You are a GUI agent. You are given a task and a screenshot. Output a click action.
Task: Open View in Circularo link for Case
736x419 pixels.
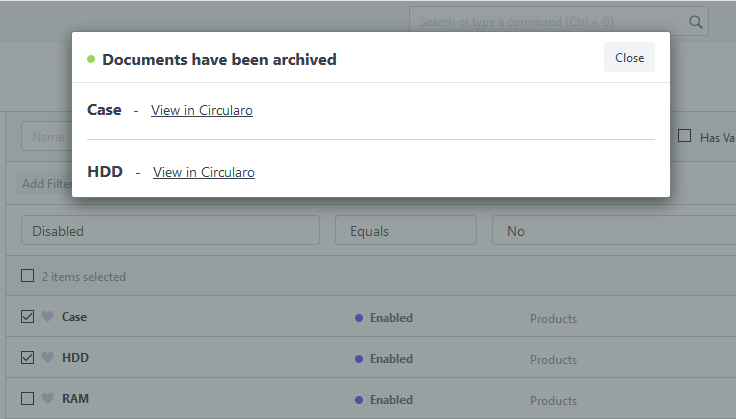[202, 110]
